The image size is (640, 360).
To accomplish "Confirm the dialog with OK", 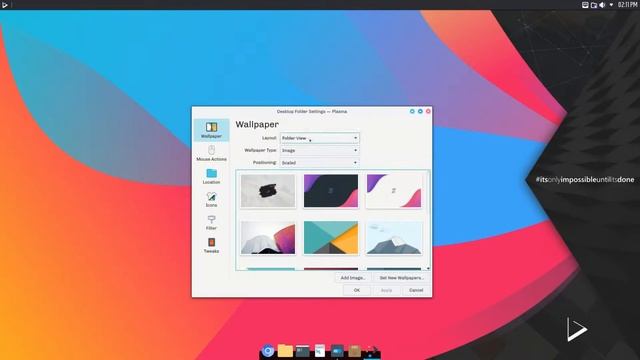I will tap(357, 290).
